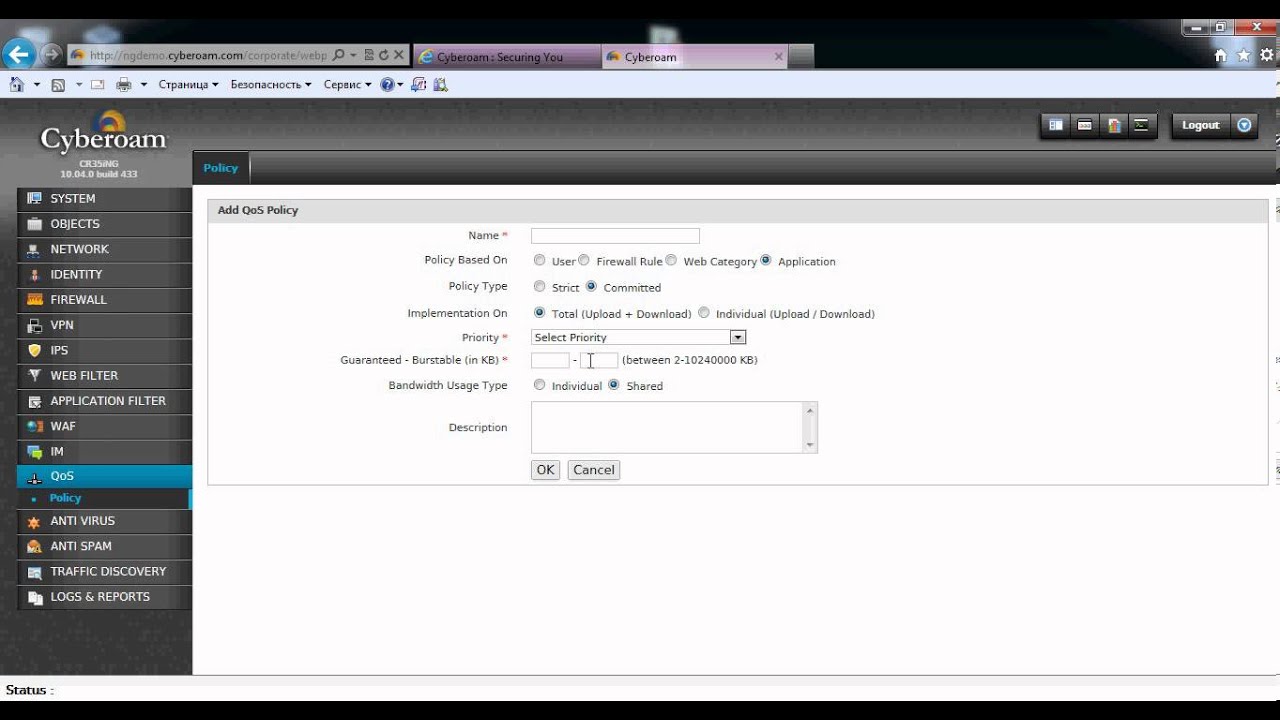Click the Guaranteed bandwidth field

pyautogui.click(x=550, y=360)
